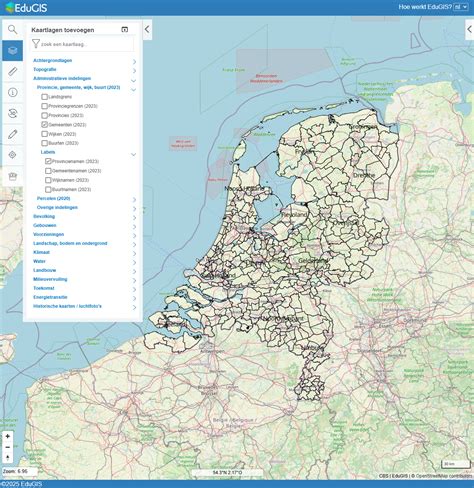Enable the Wijken (2023) checkbox

(44, 134)
